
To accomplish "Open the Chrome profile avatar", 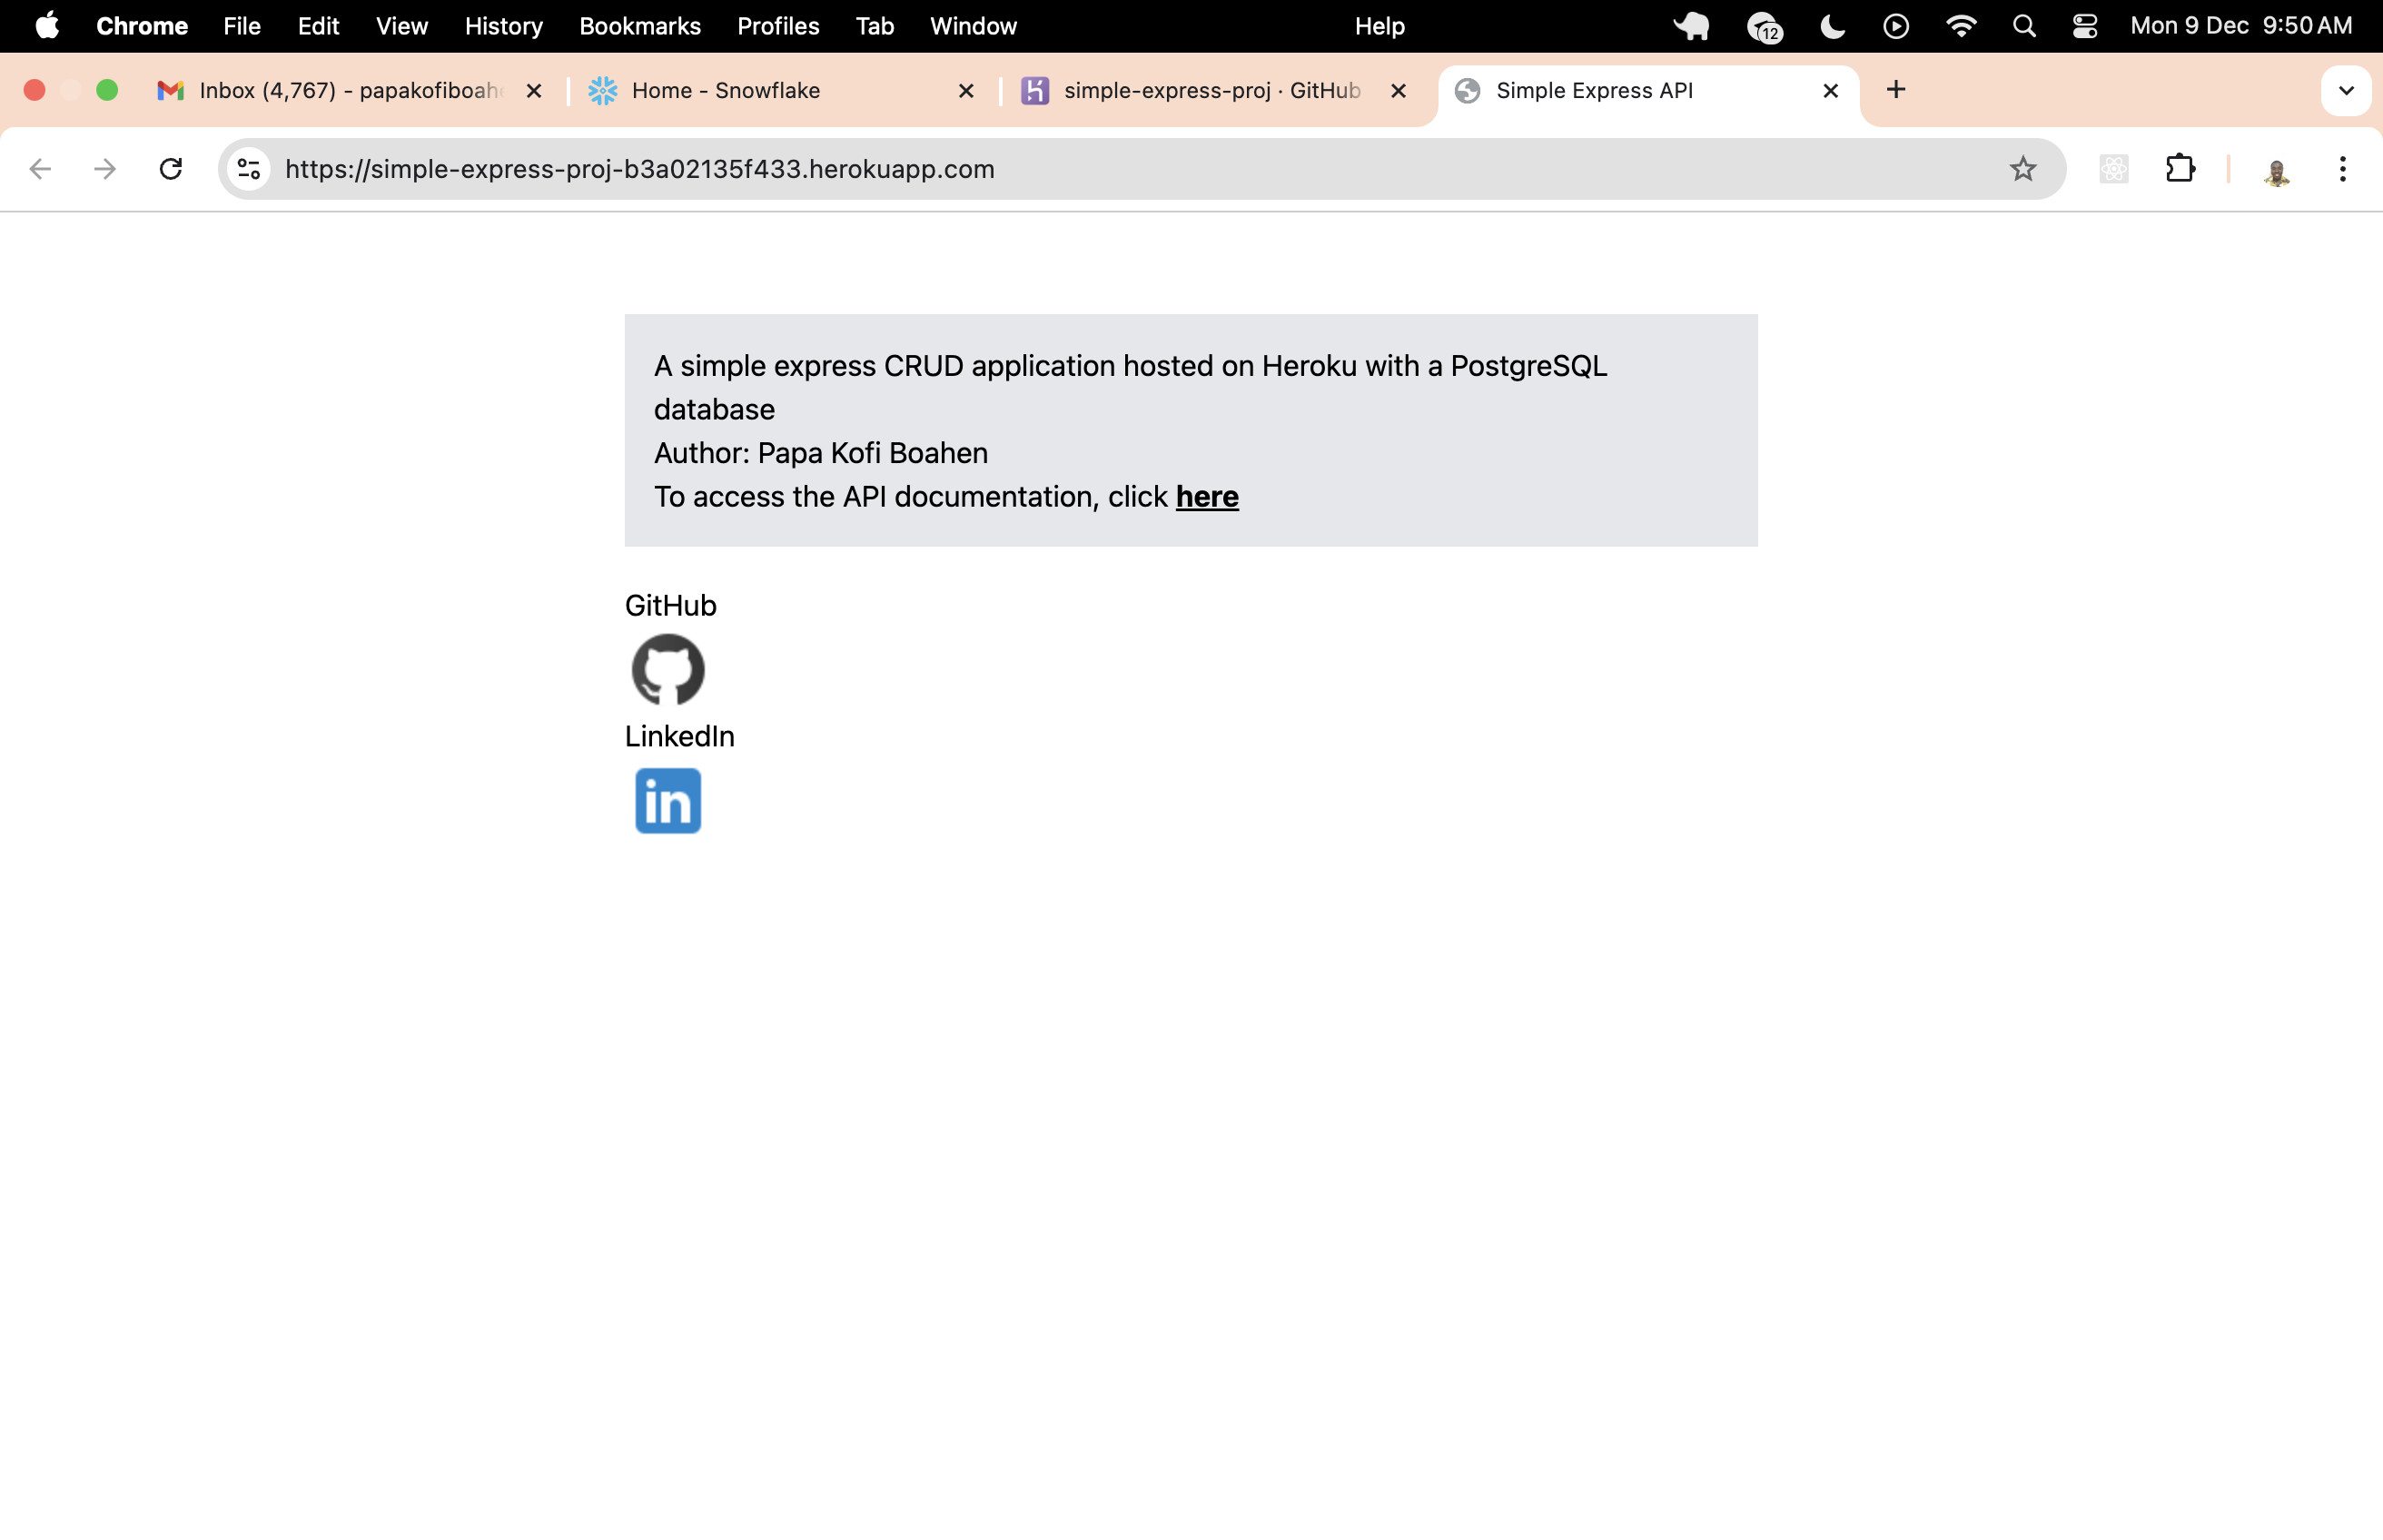I will tap(2276, 171).
